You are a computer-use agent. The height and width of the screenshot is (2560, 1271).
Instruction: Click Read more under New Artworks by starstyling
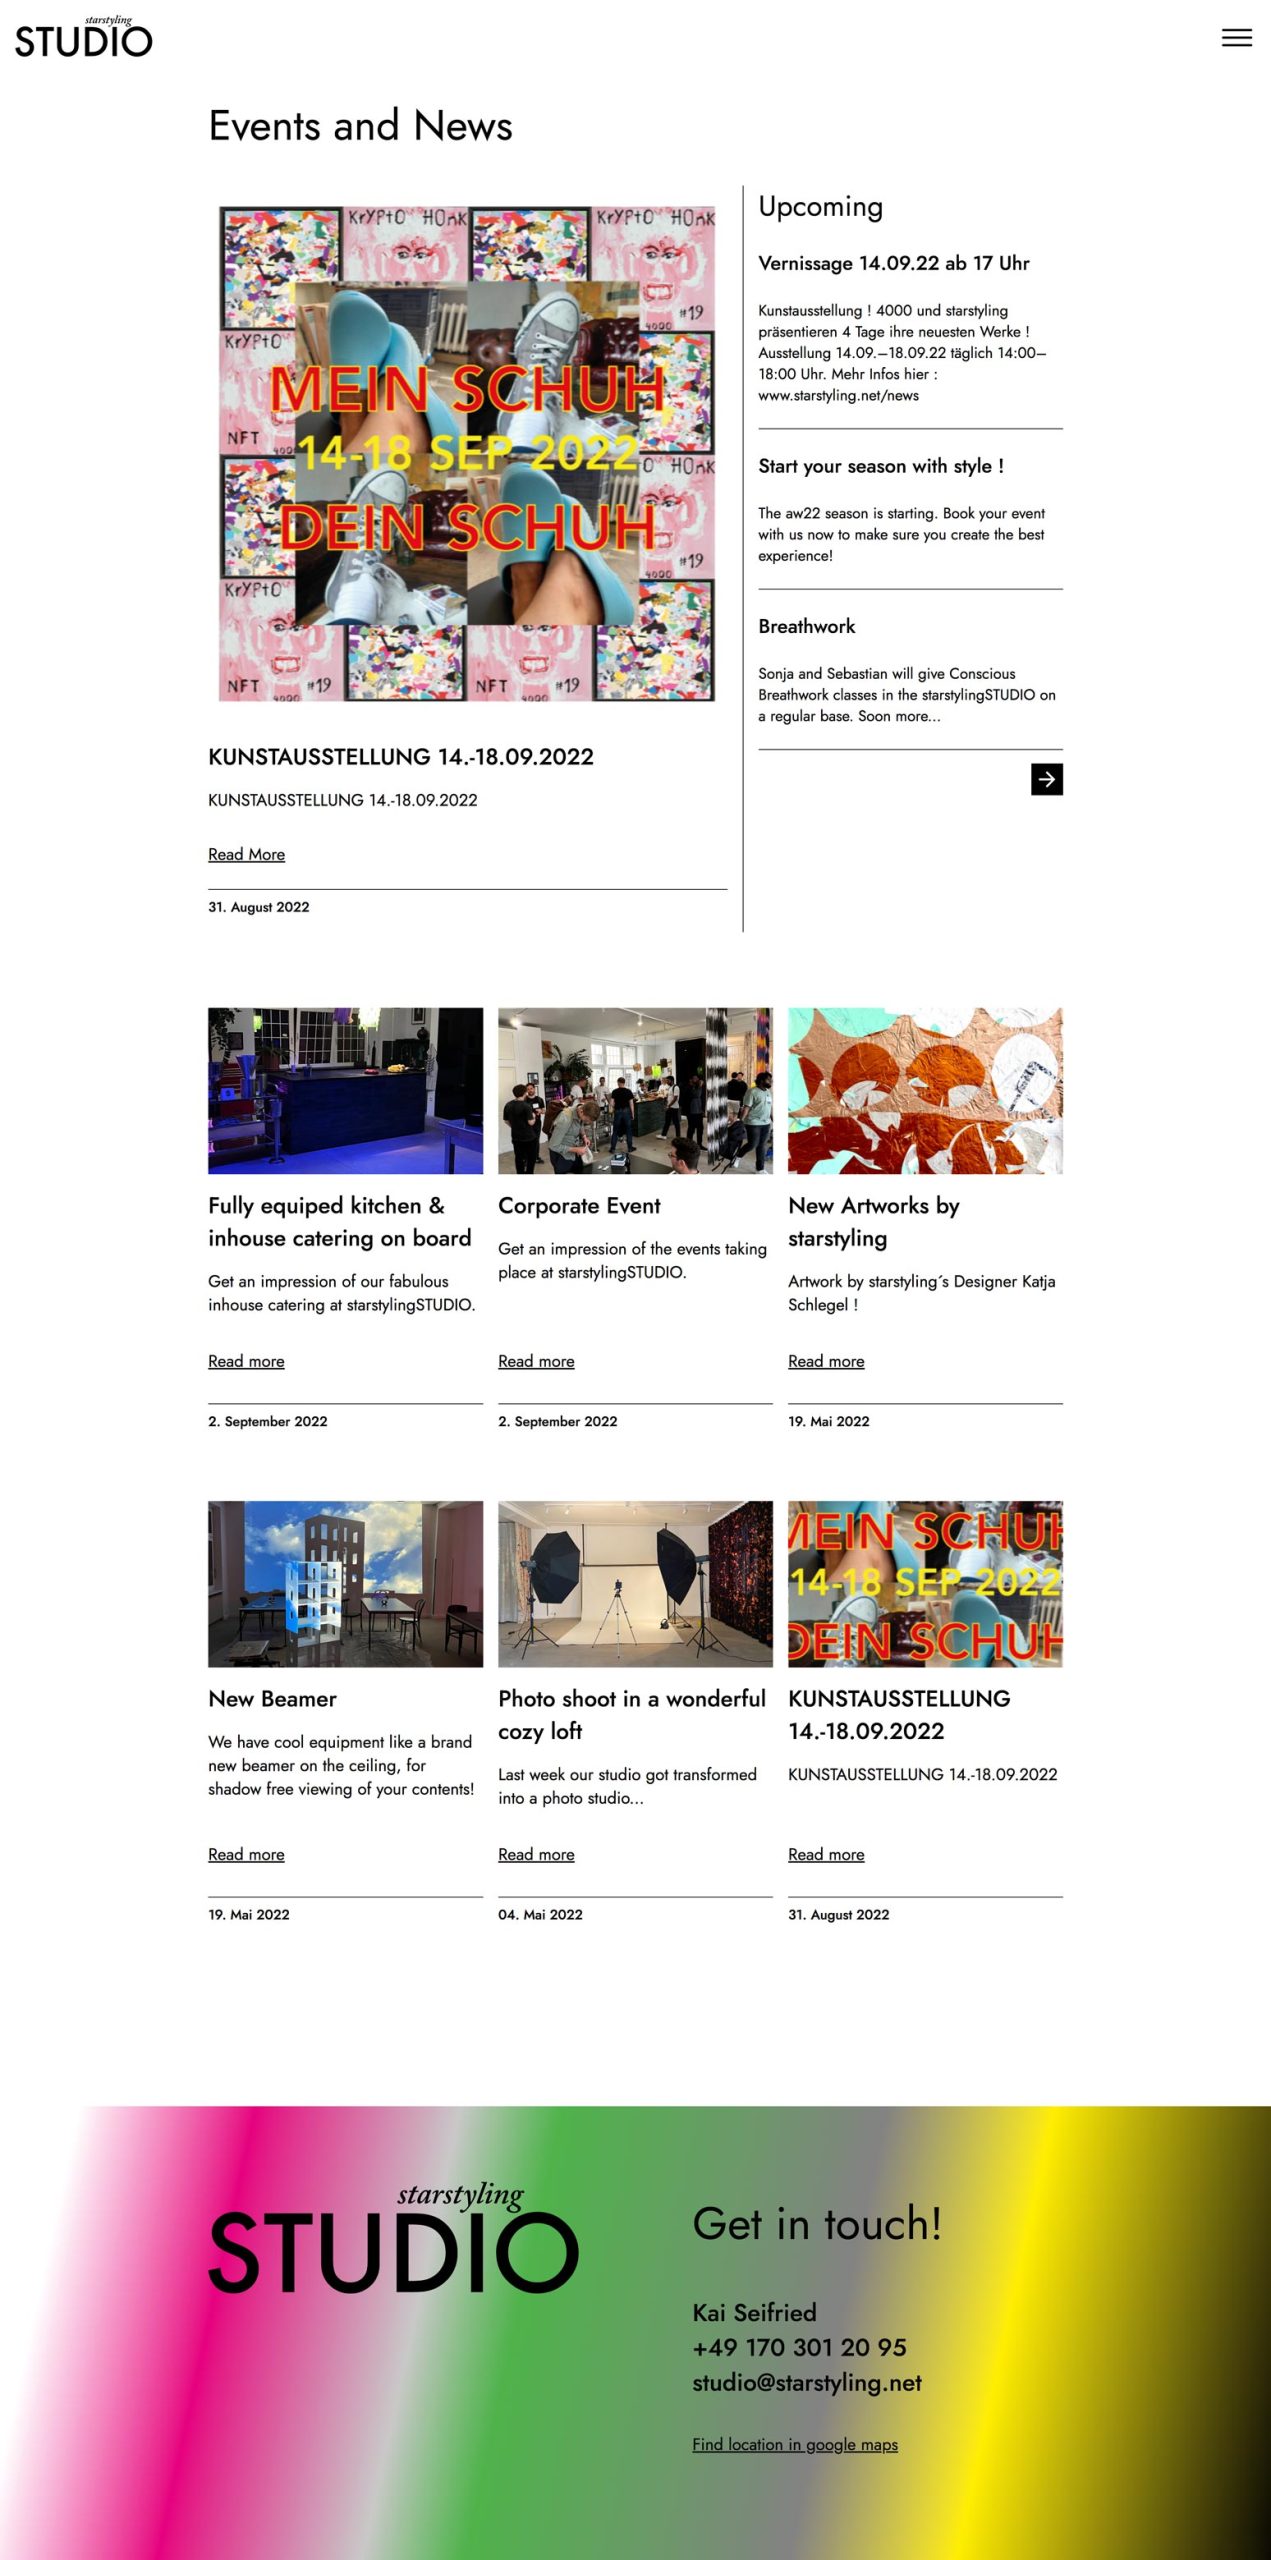tap(826, 1361)
